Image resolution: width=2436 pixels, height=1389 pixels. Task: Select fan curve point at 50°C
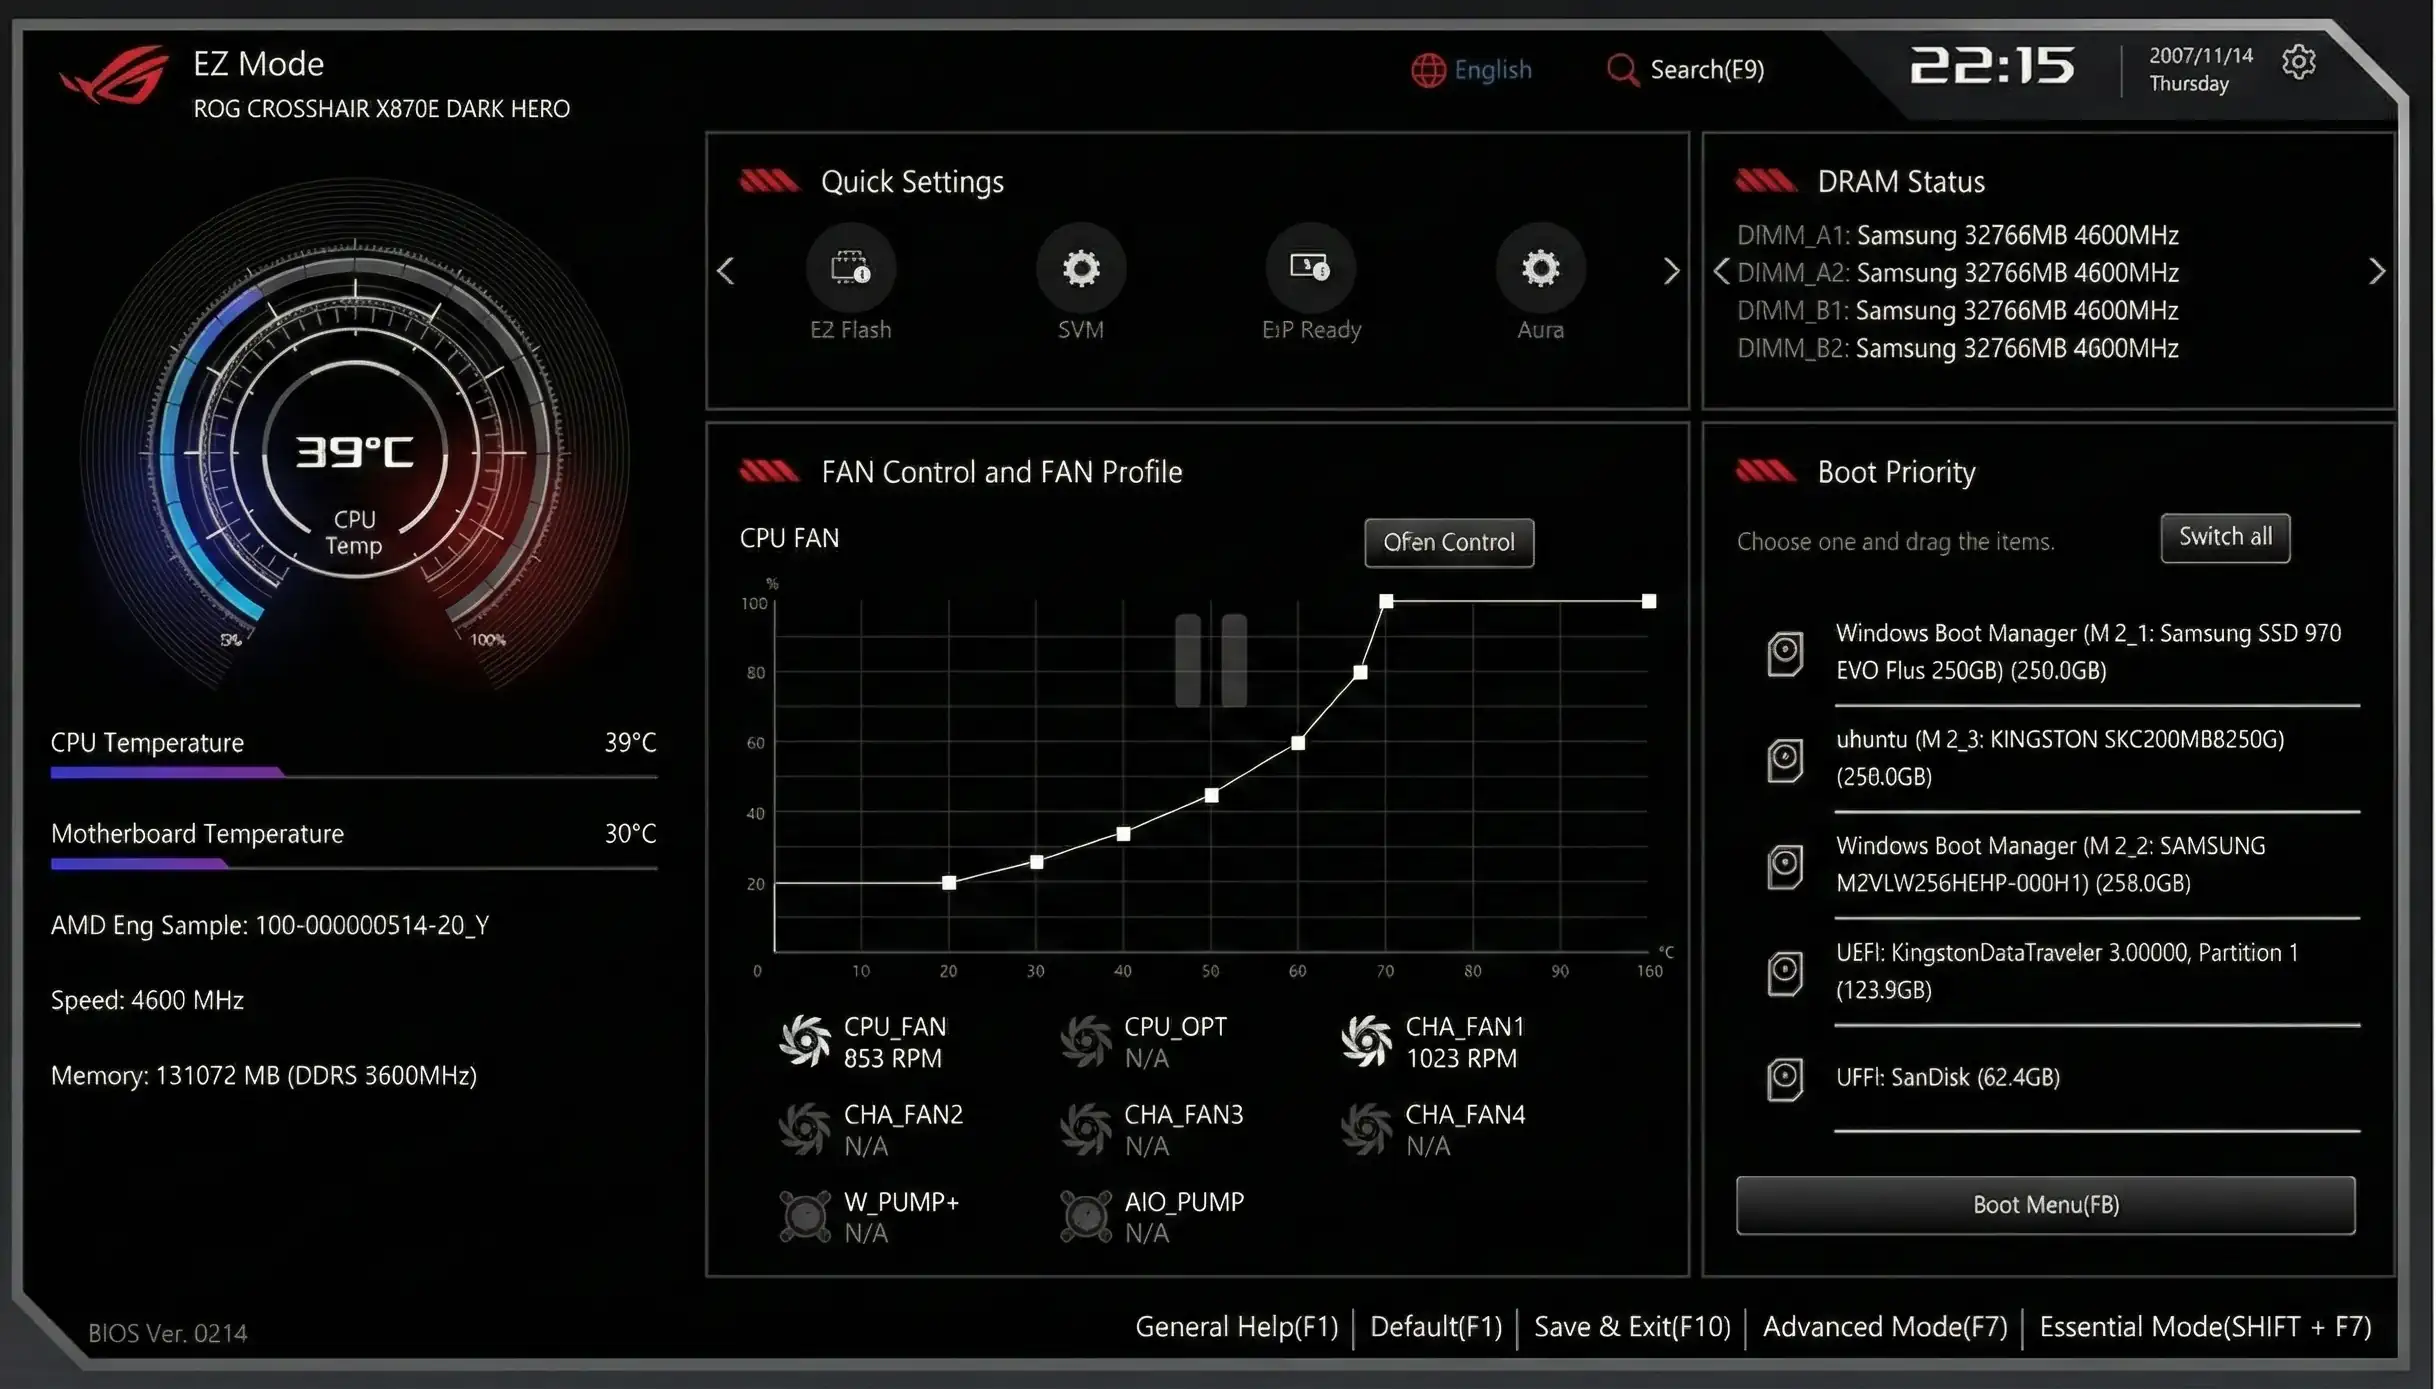tap(1211, 796)
